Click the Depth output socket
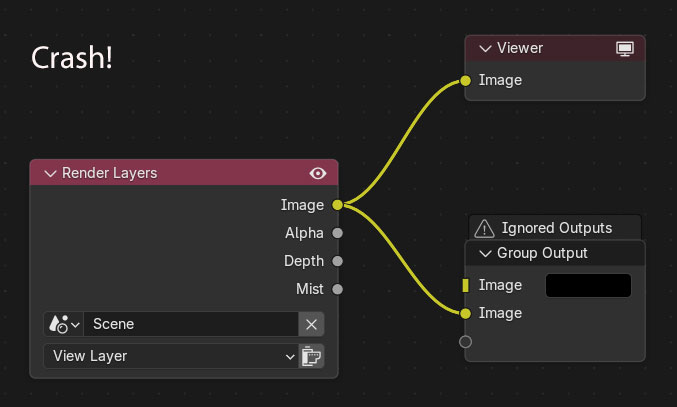Image resolution: width=677 pixels, height=407 pixels. tap(337, 261)
